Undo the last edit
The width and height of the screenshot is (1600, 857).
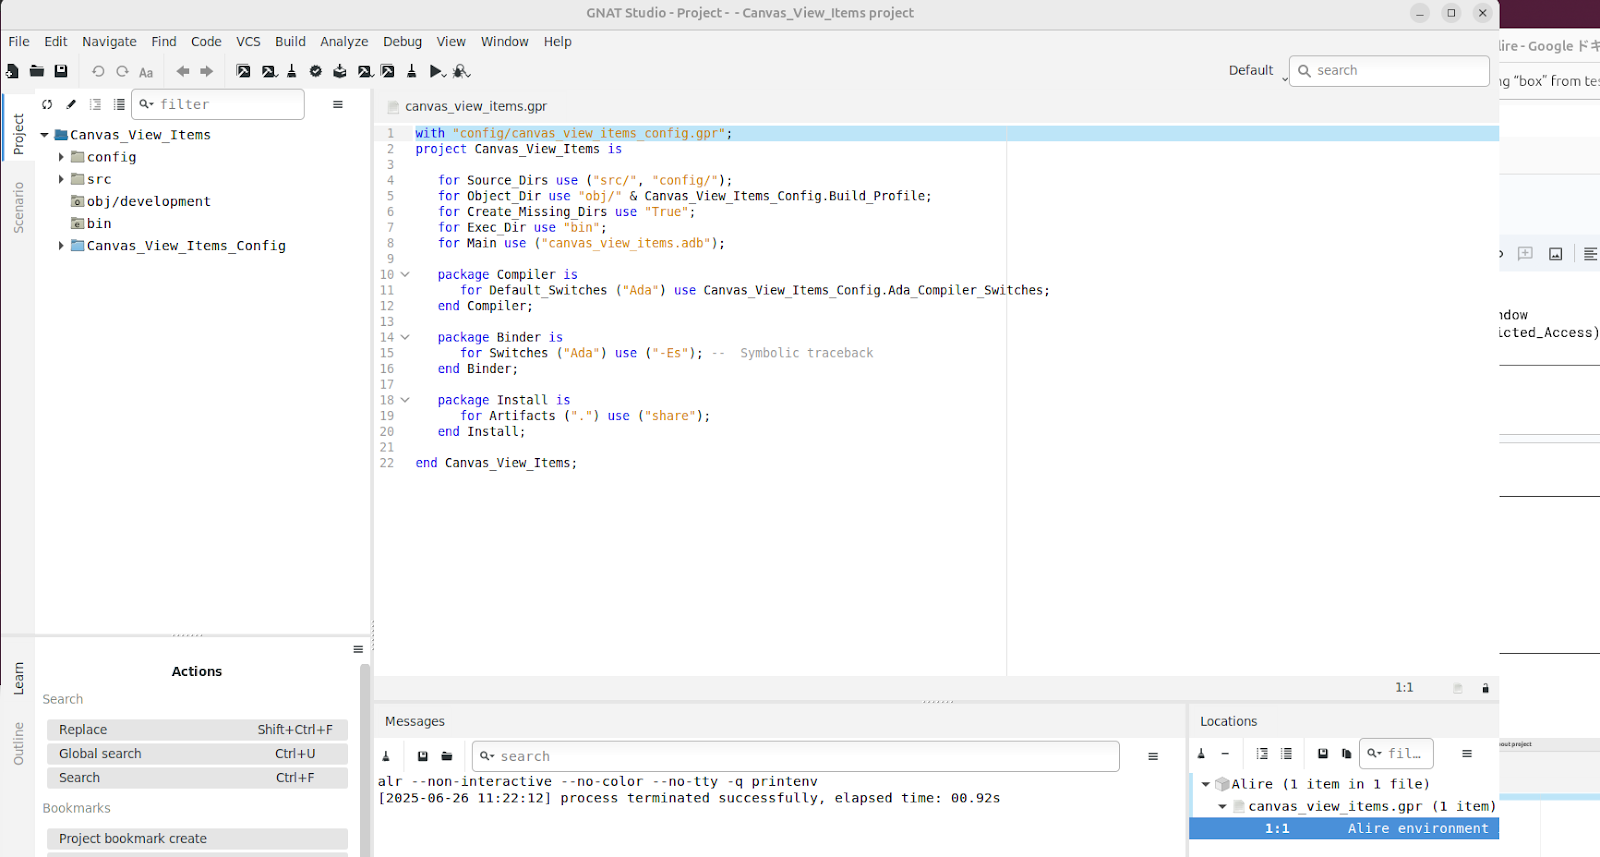point(98,71)
